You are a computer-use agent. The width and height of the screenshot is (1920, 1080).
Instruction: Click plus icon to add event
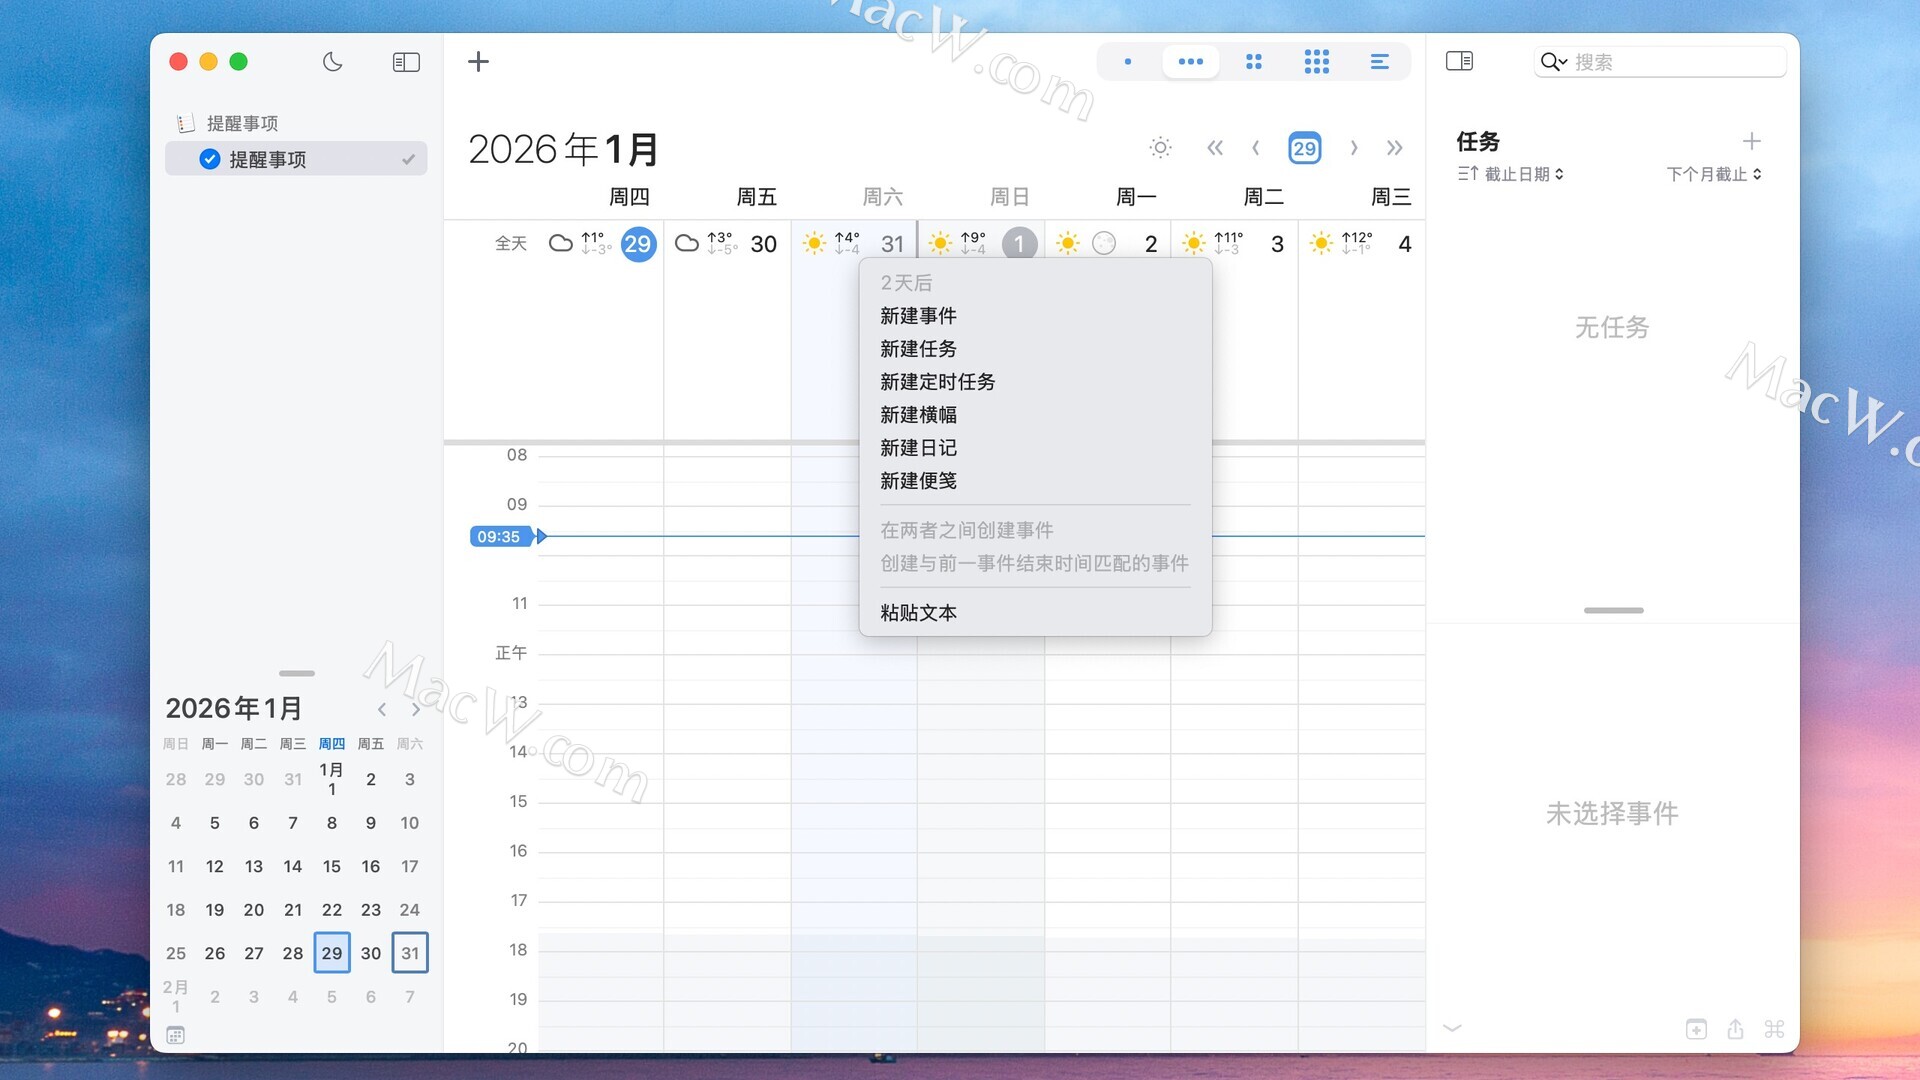pyautogui.click(x=478, y=62)
